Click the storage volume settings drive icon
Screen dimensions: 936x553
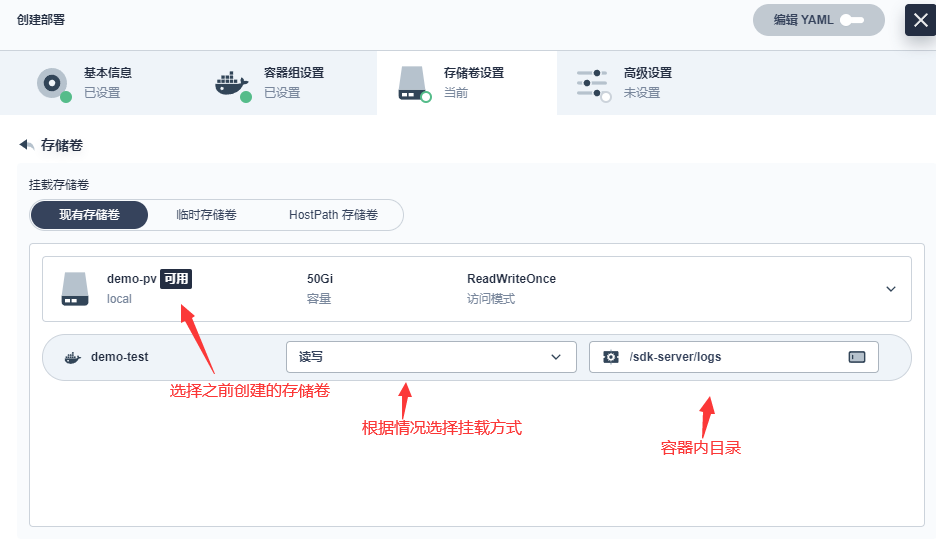point(413,83)
